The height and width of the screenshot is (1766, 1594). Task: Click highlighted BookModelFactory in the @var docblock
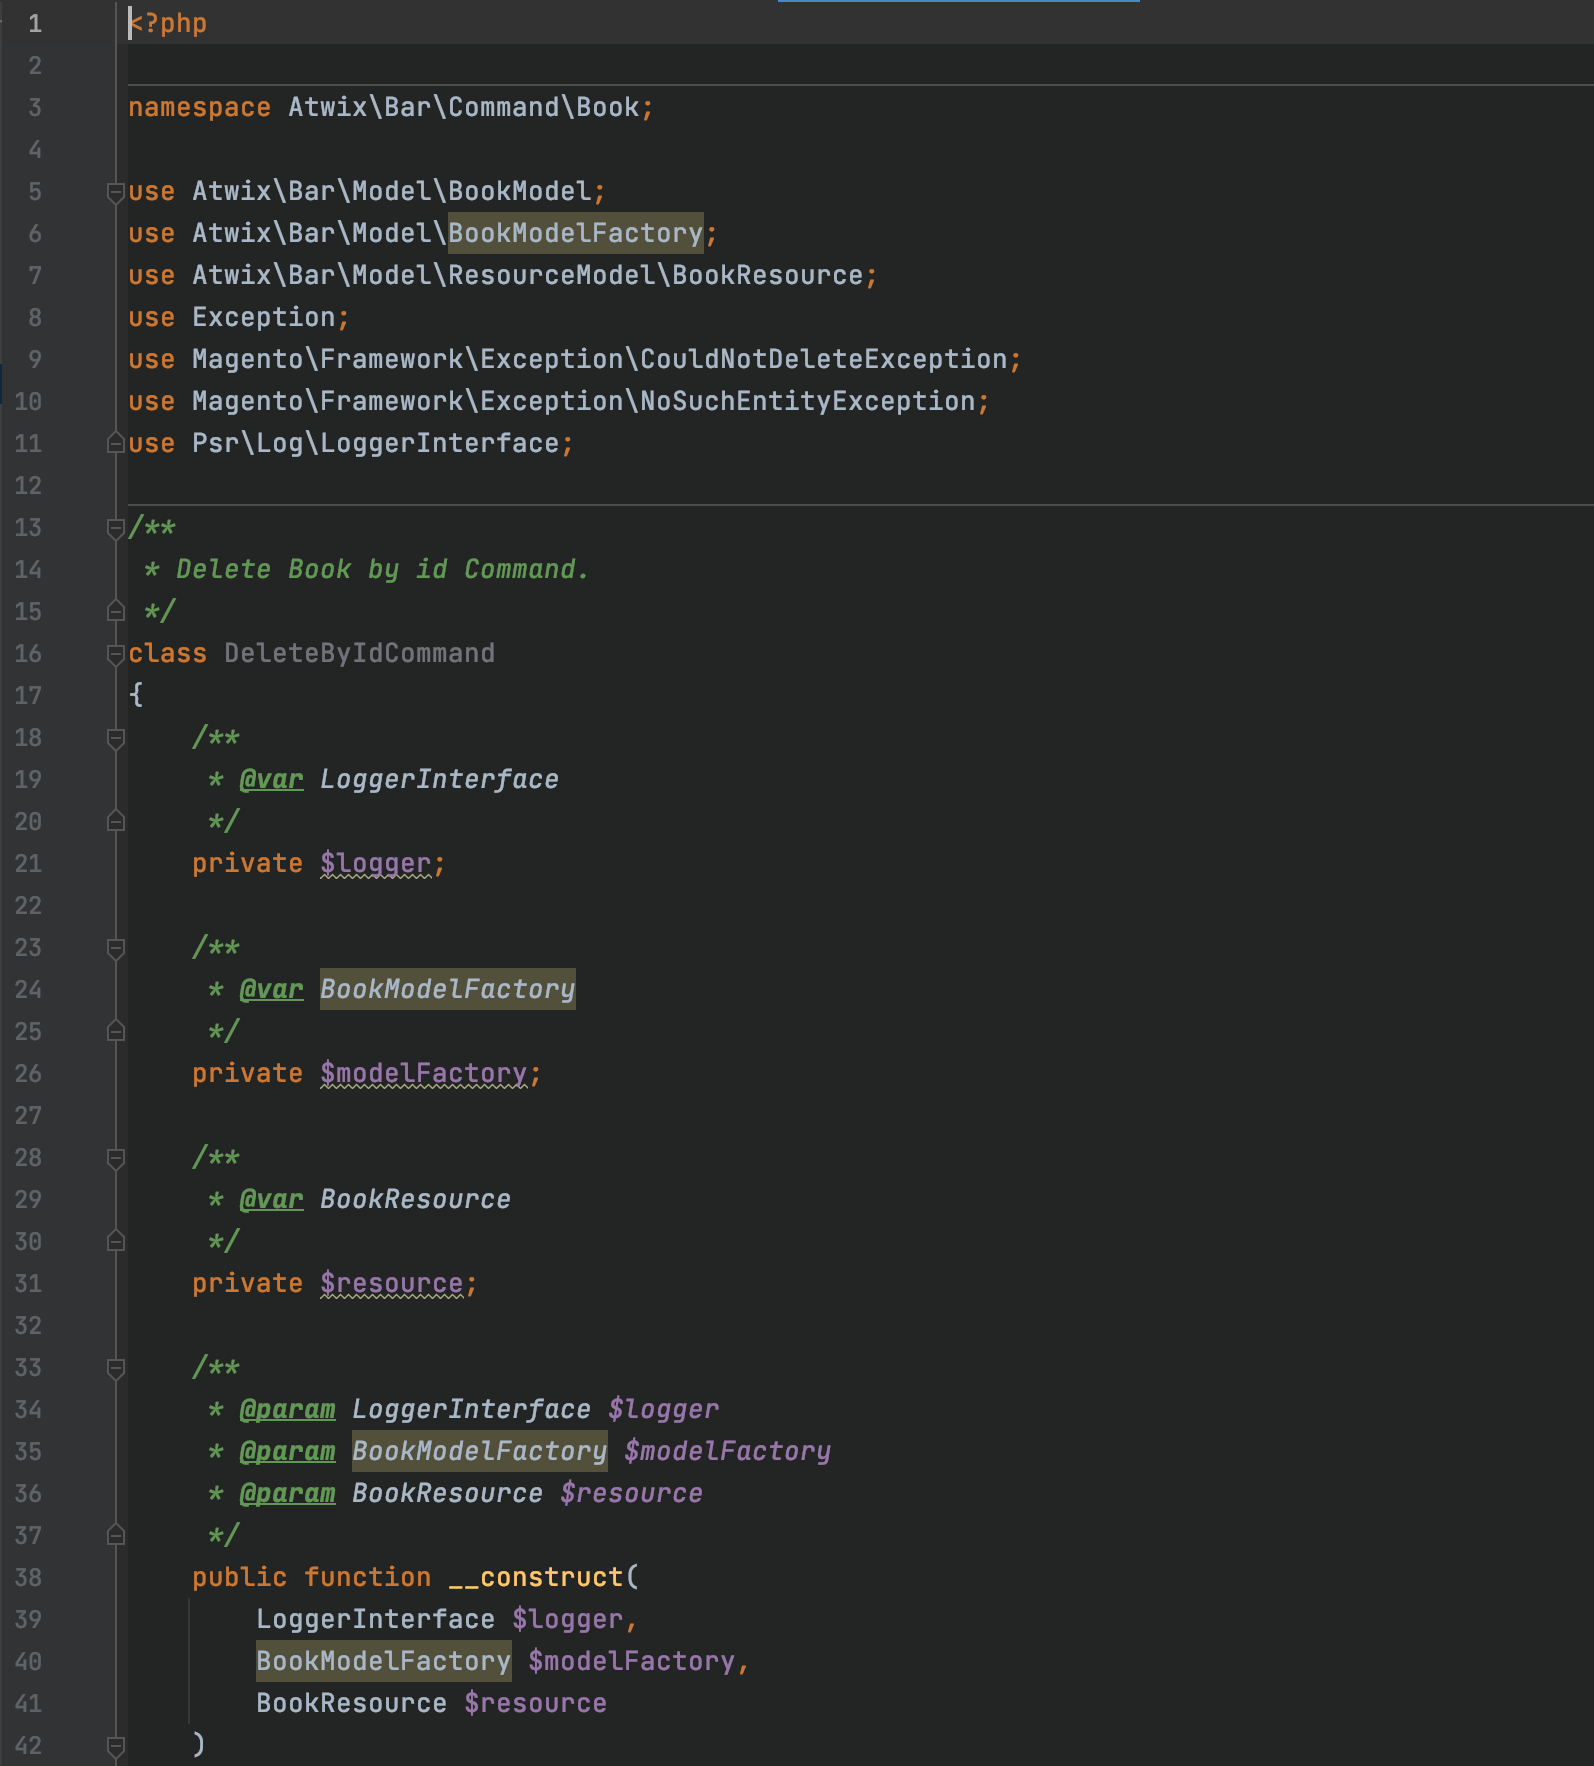pos(447,989)
